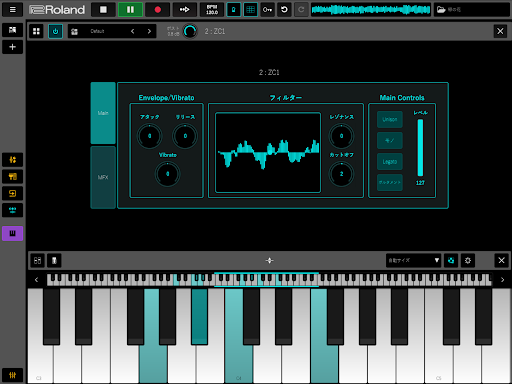Shift keyboard range left with arrow
The image size is (512, 384).
pos(36,280)
